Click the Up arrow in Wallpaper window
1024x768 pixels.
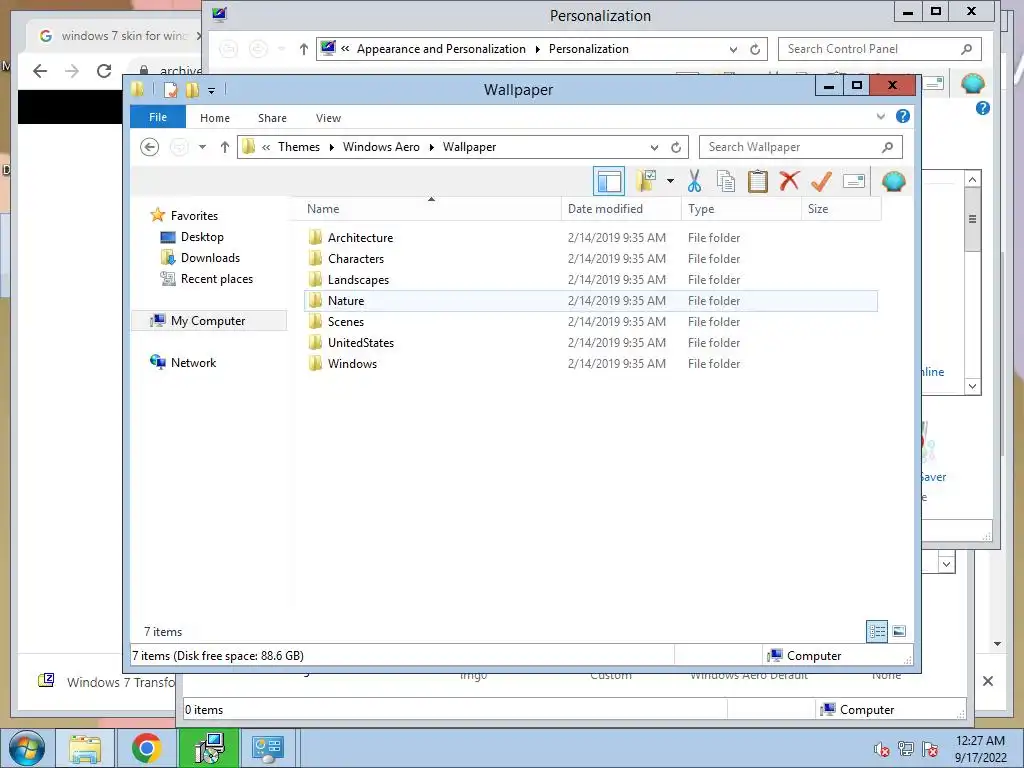tap(225, 147)
